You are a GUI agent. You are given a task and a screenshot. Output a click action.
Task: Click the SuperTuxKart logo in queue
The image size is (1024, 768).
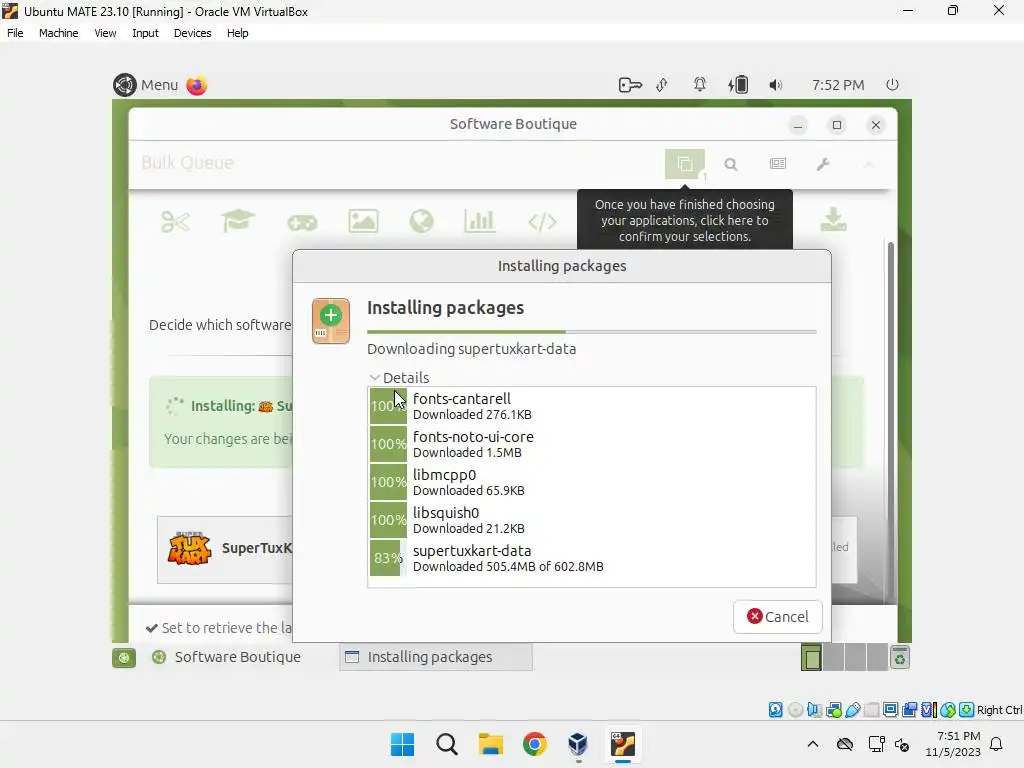click(x=189, y=548)
